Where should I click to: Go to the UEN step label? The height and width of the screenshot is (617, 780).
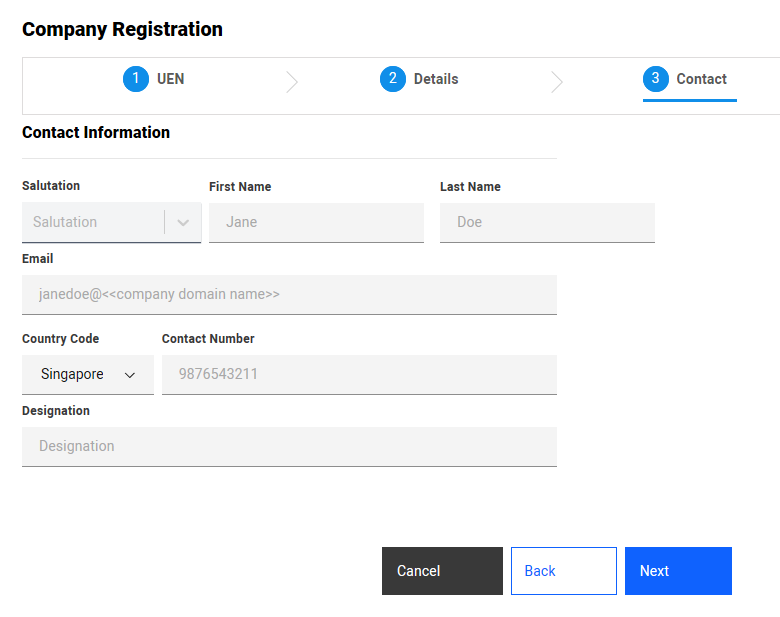point(170,79)
